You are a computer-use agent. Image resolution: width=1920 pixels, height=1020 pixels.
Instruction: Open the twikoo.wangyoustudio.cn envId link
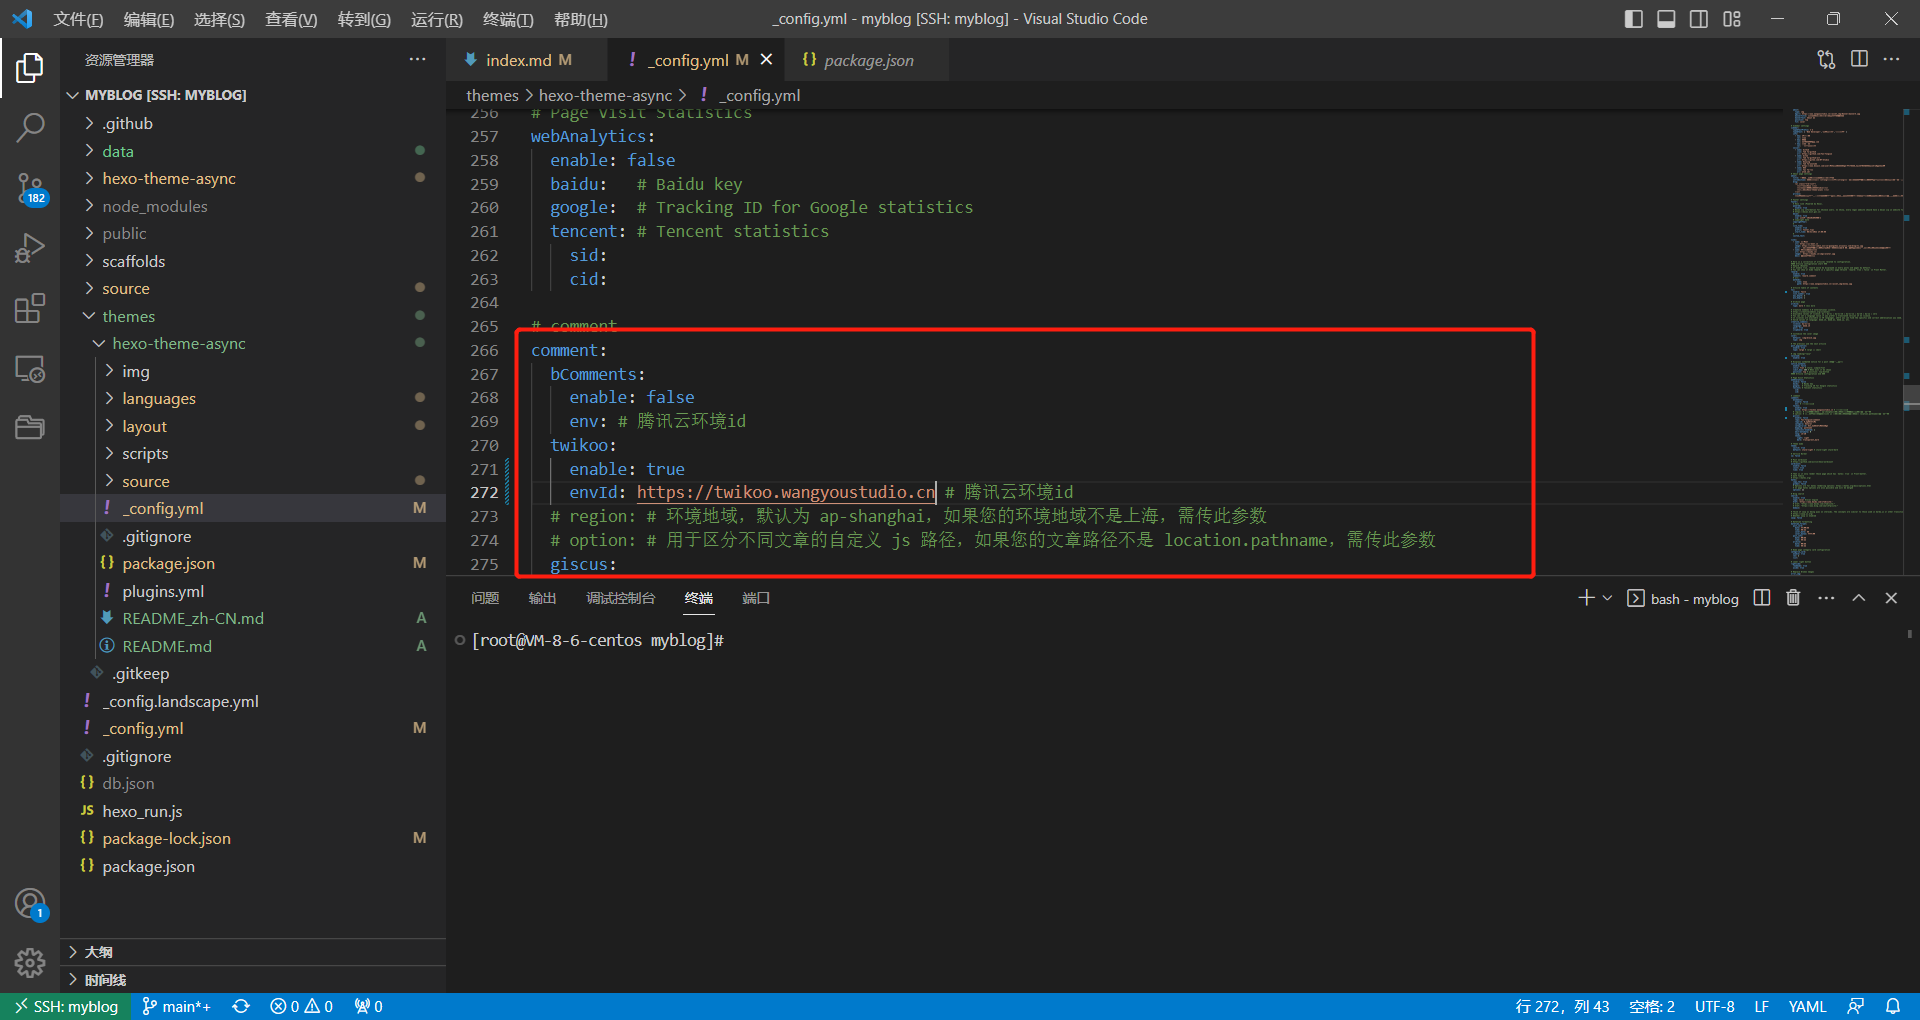(785, 492)
